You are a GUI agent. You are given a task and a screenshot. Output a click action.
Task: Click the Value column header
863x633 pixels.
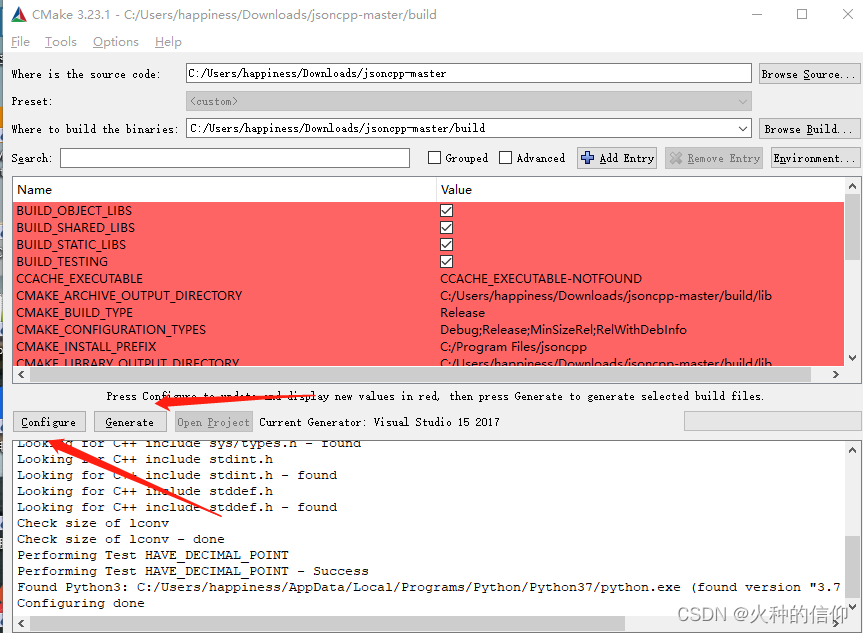click(641, 189)
